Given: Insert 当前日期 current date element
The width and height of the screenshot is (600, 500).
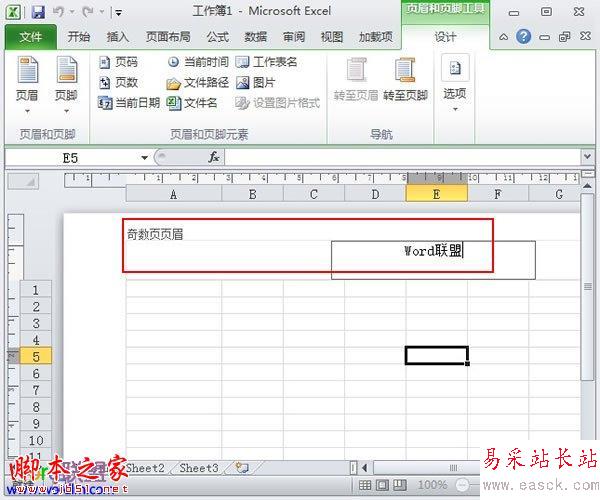Looking at the screenshot, I should [x=129, y=103].
